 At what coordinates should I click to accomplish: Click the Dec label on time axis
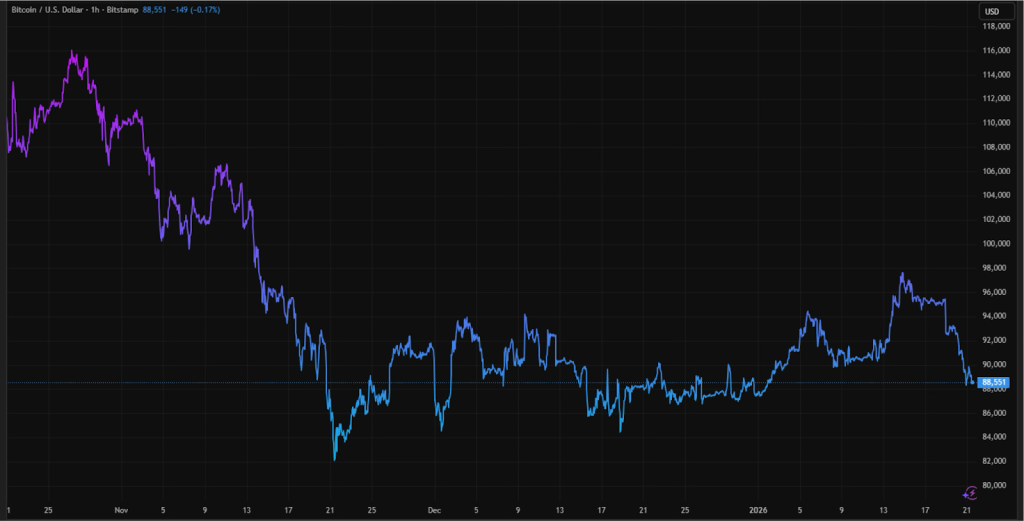[x=434, y=510]
